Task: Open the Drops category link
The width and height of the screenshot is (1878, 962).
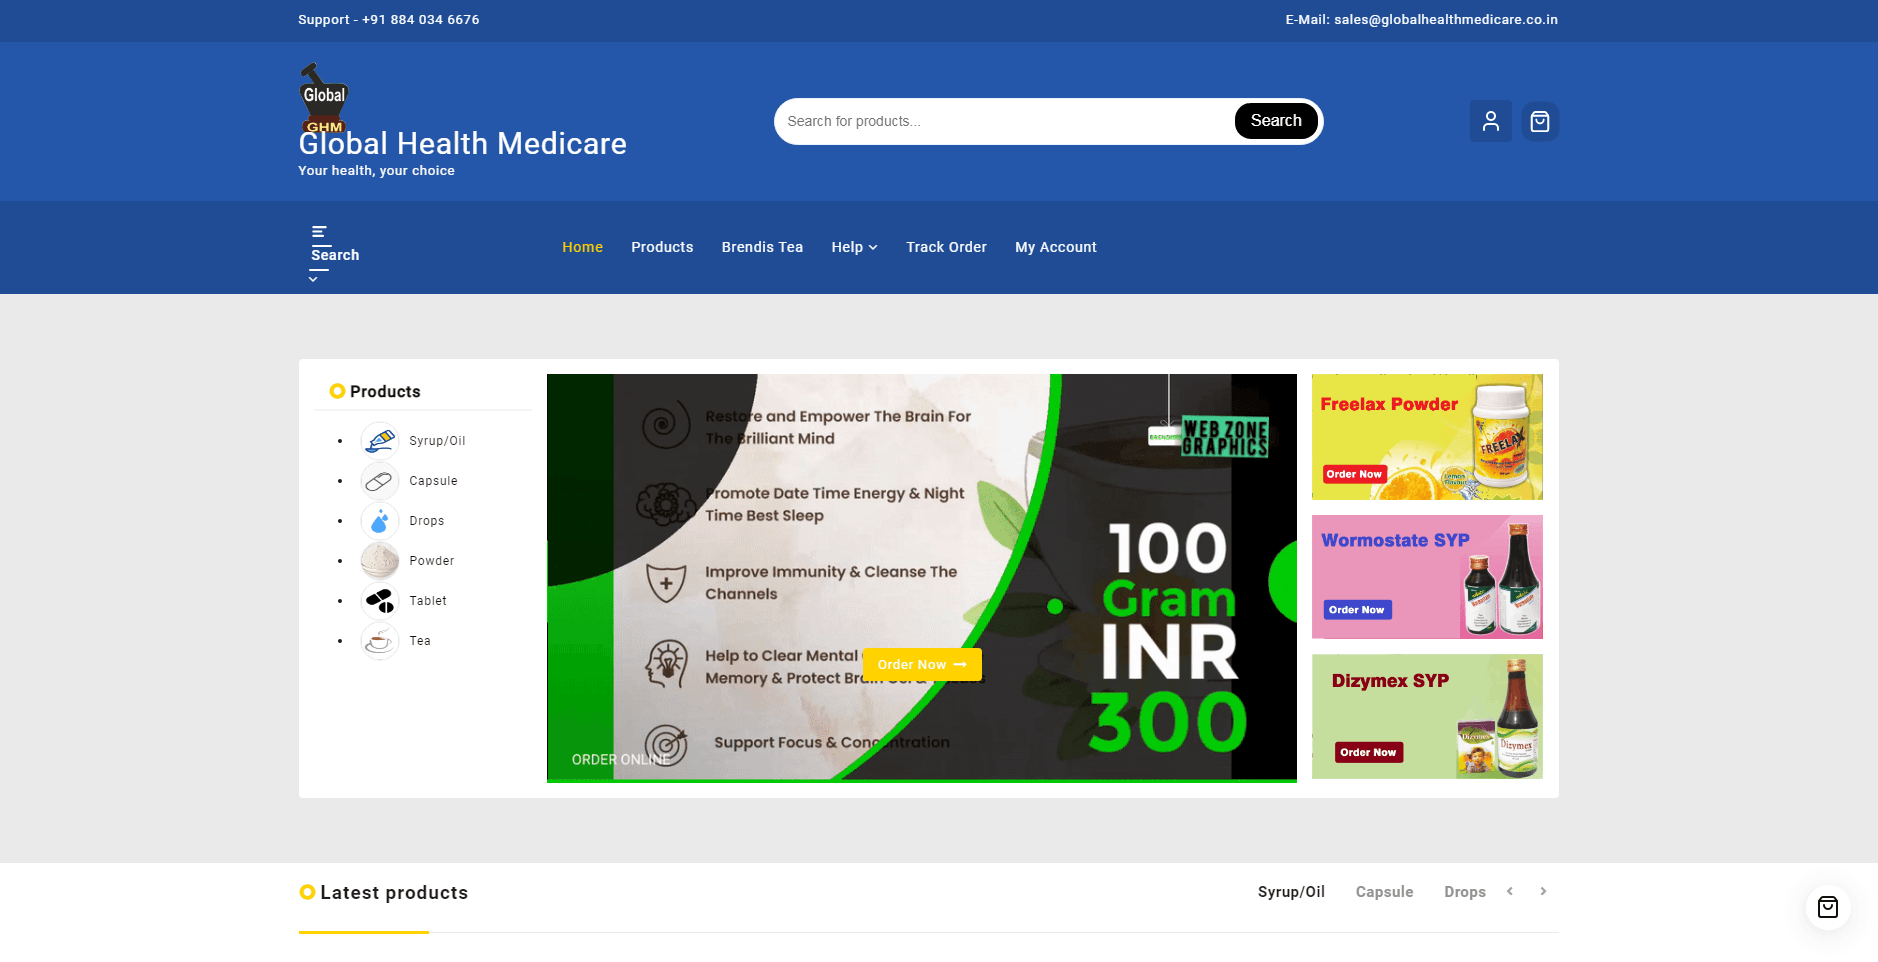Action: [x=427, y=521]
